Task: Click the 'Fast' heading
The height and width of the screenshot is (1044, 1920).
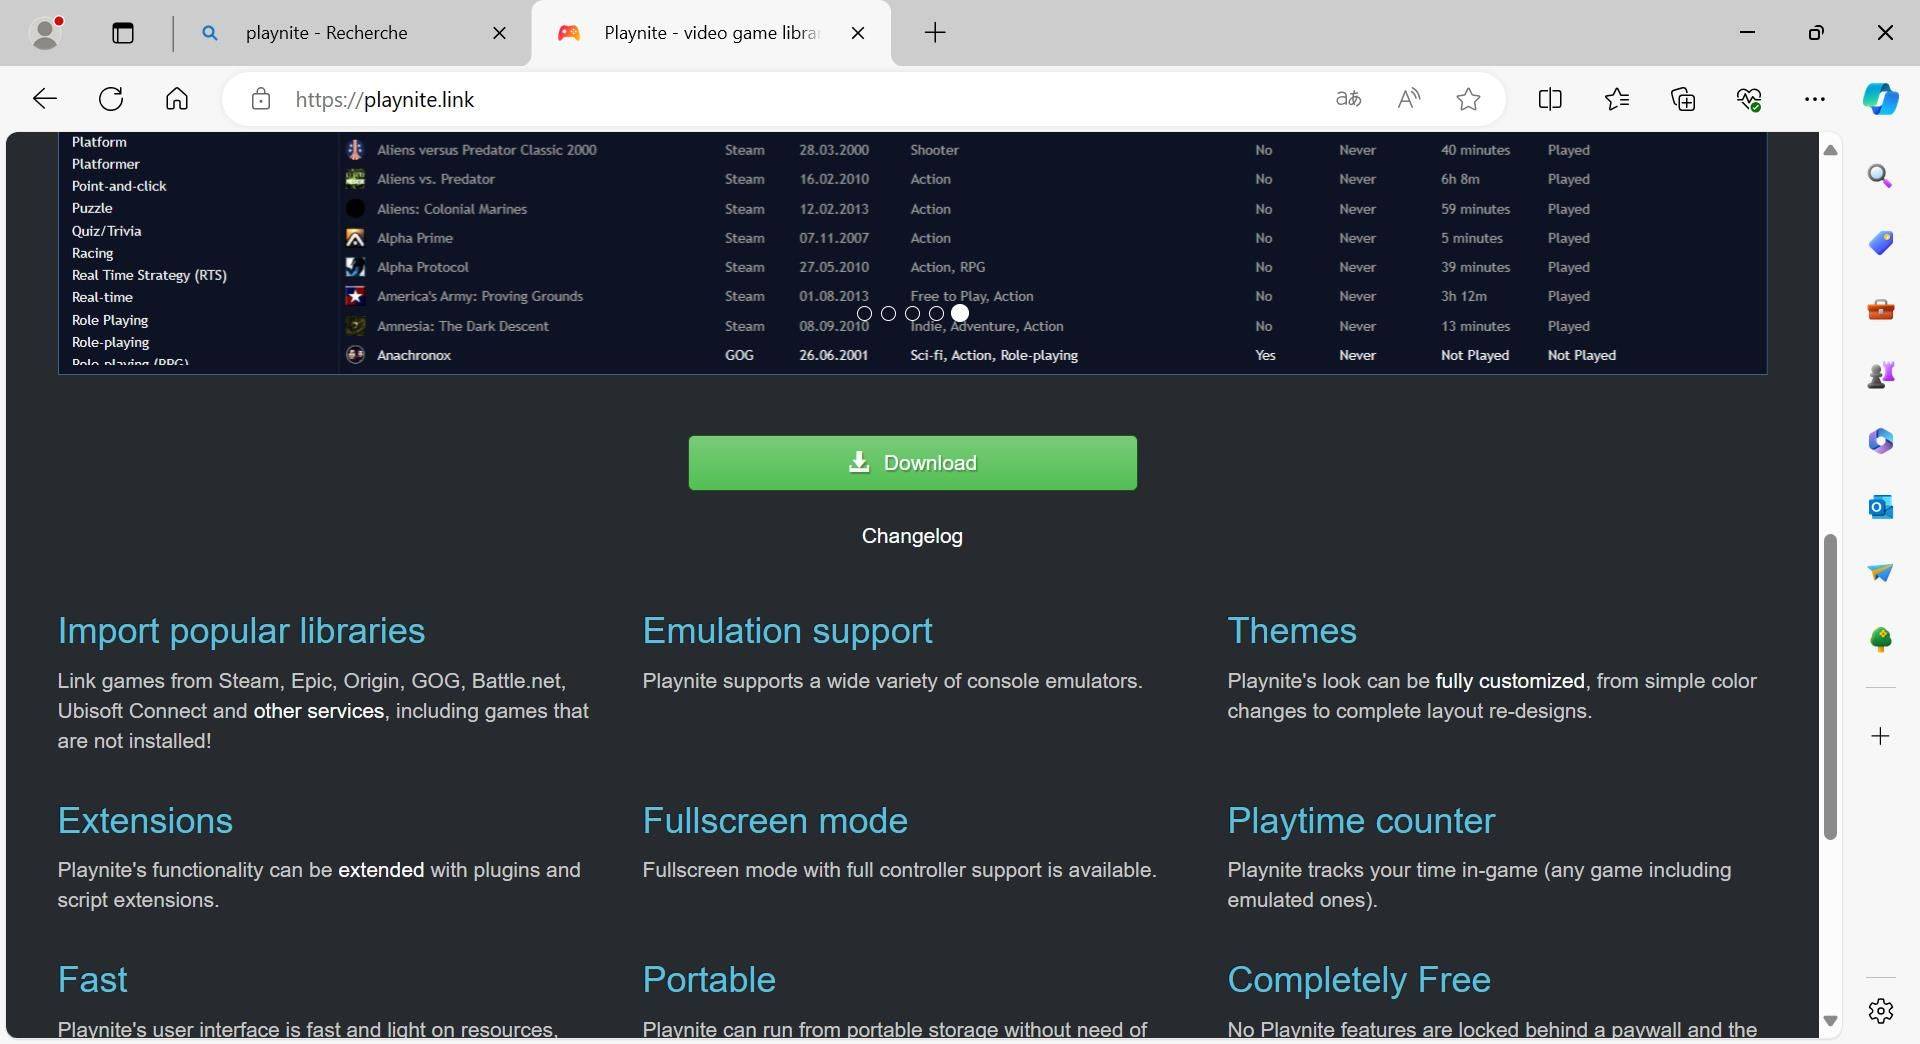Action: (x=92, y=980)
